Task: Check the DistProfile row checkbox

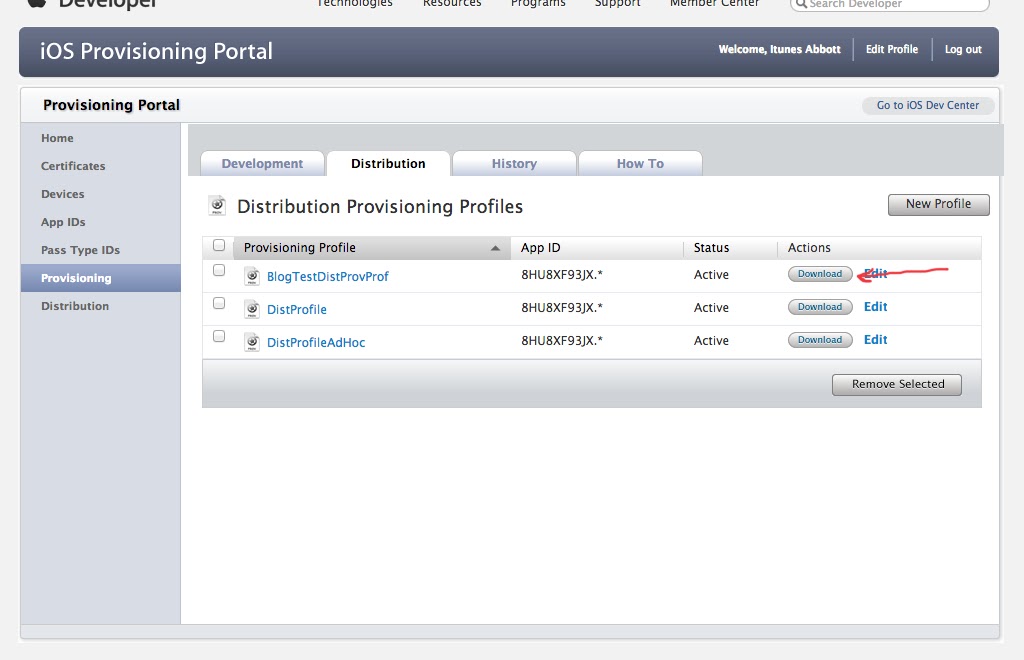Action: 219,304
